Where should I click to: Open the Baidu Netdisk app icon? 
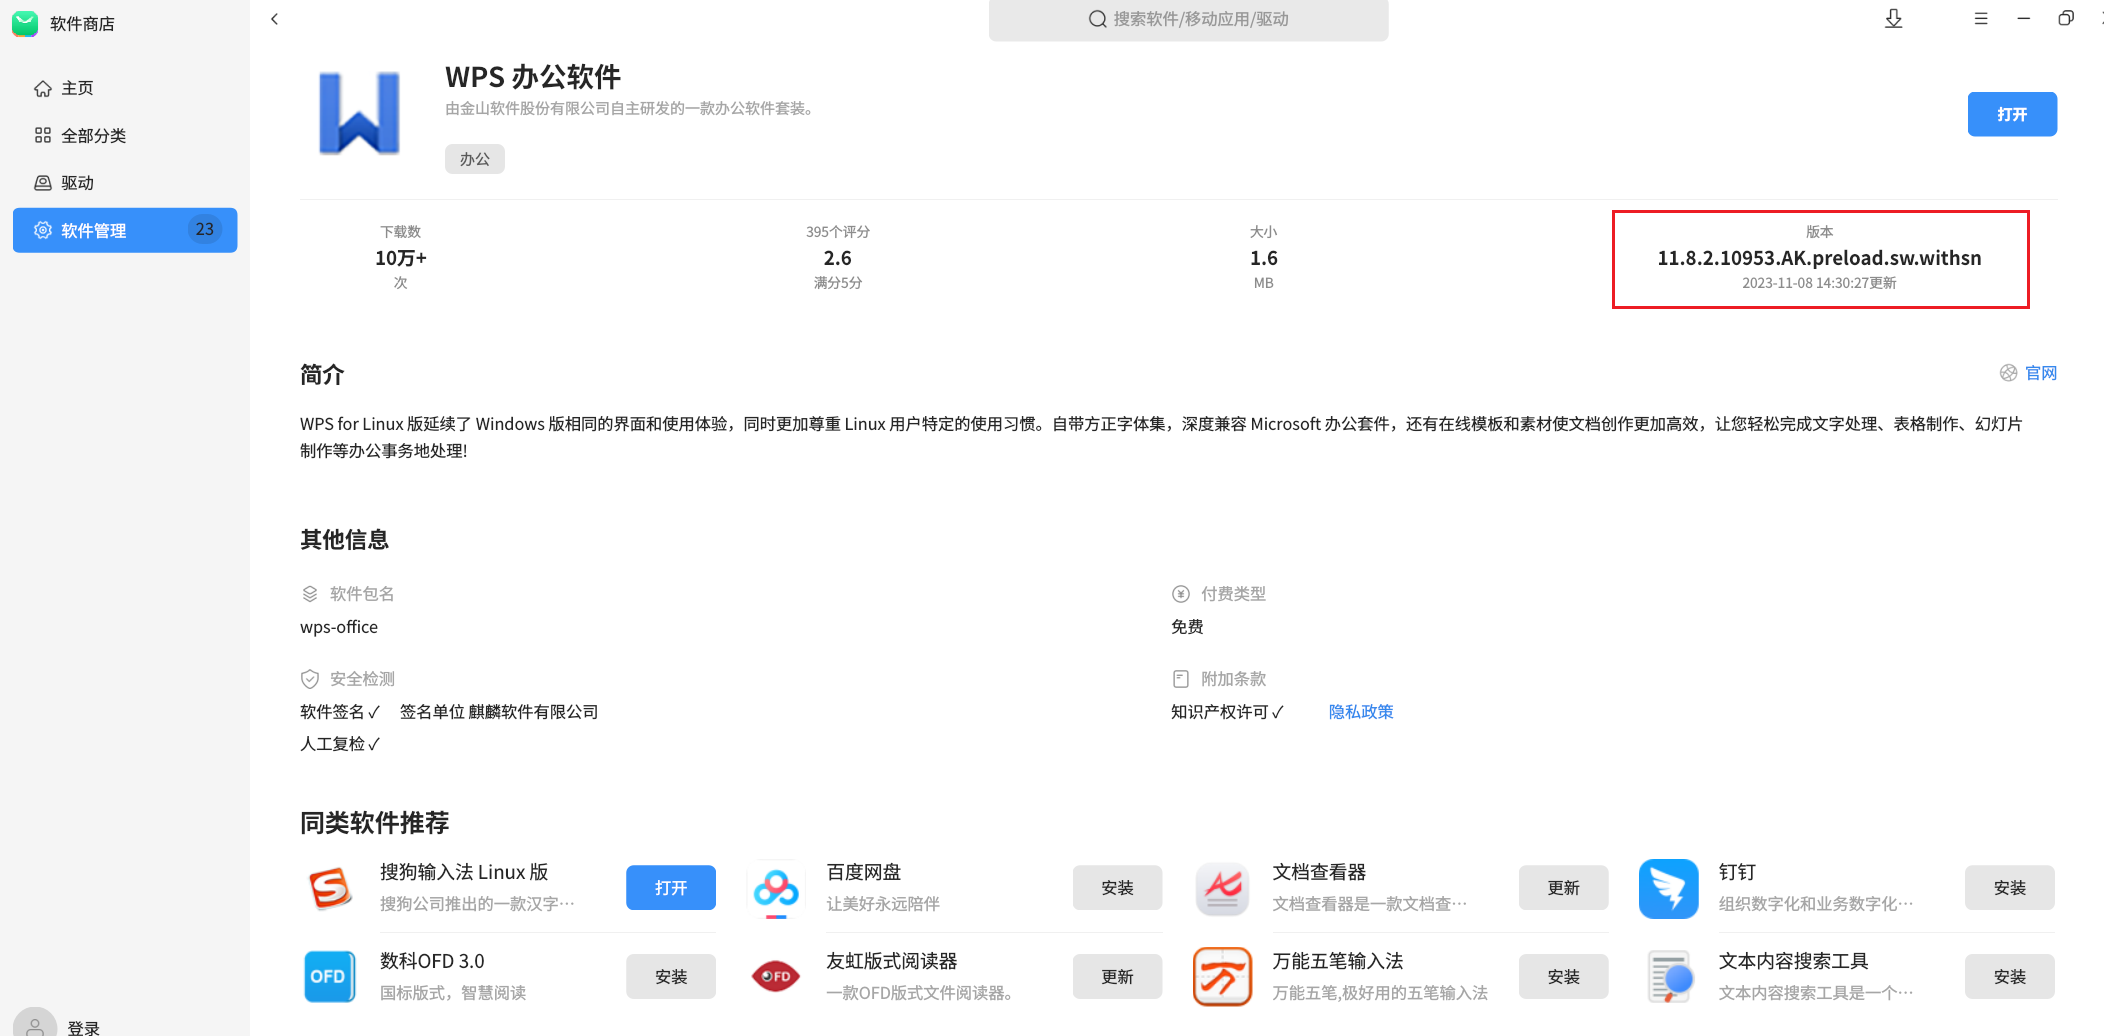coord(776,888)
